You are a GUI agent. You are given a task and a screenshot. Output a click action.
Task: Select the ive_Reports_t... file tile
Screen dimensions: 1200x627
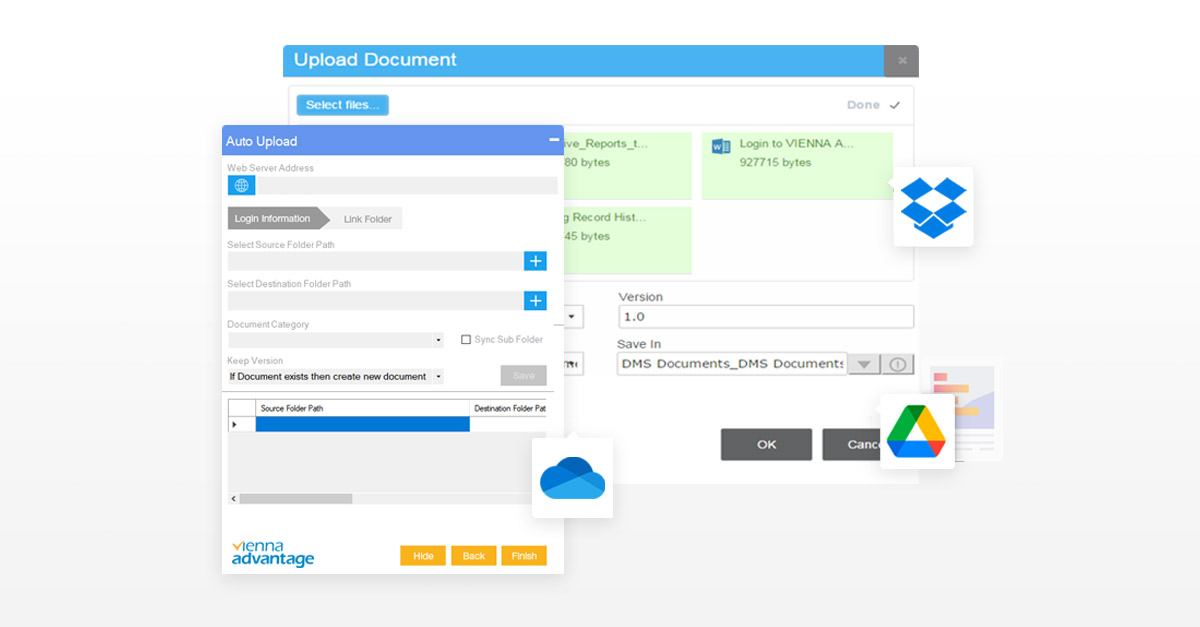pos(627,166)
